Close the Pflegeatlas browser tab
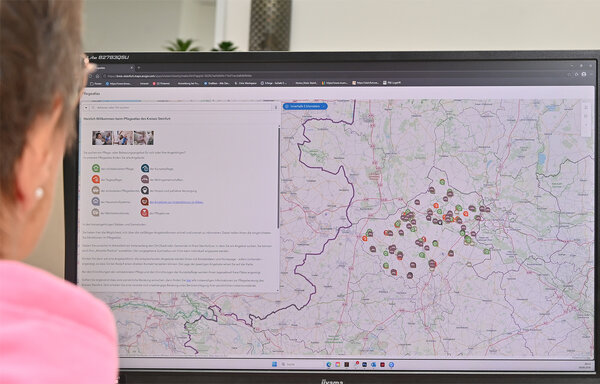Viewport: 600px width, 384px height. pyautogui.click(x=131, y=68)
